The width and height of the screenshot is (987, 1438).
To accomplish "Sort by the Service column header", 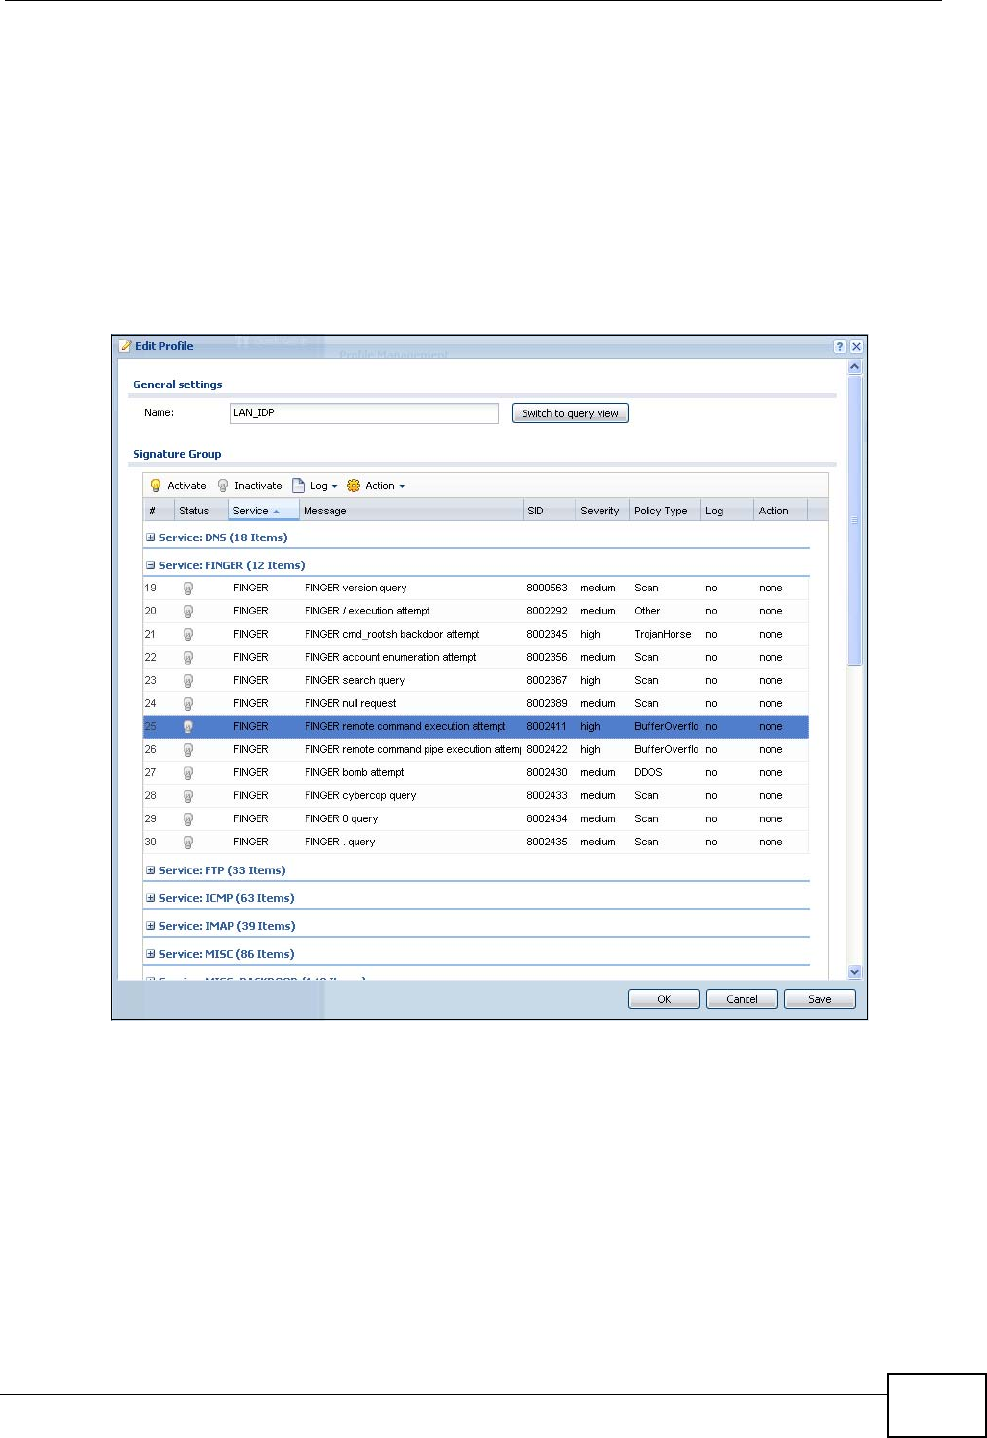I will pyautogui.click(x=264, y=510).
